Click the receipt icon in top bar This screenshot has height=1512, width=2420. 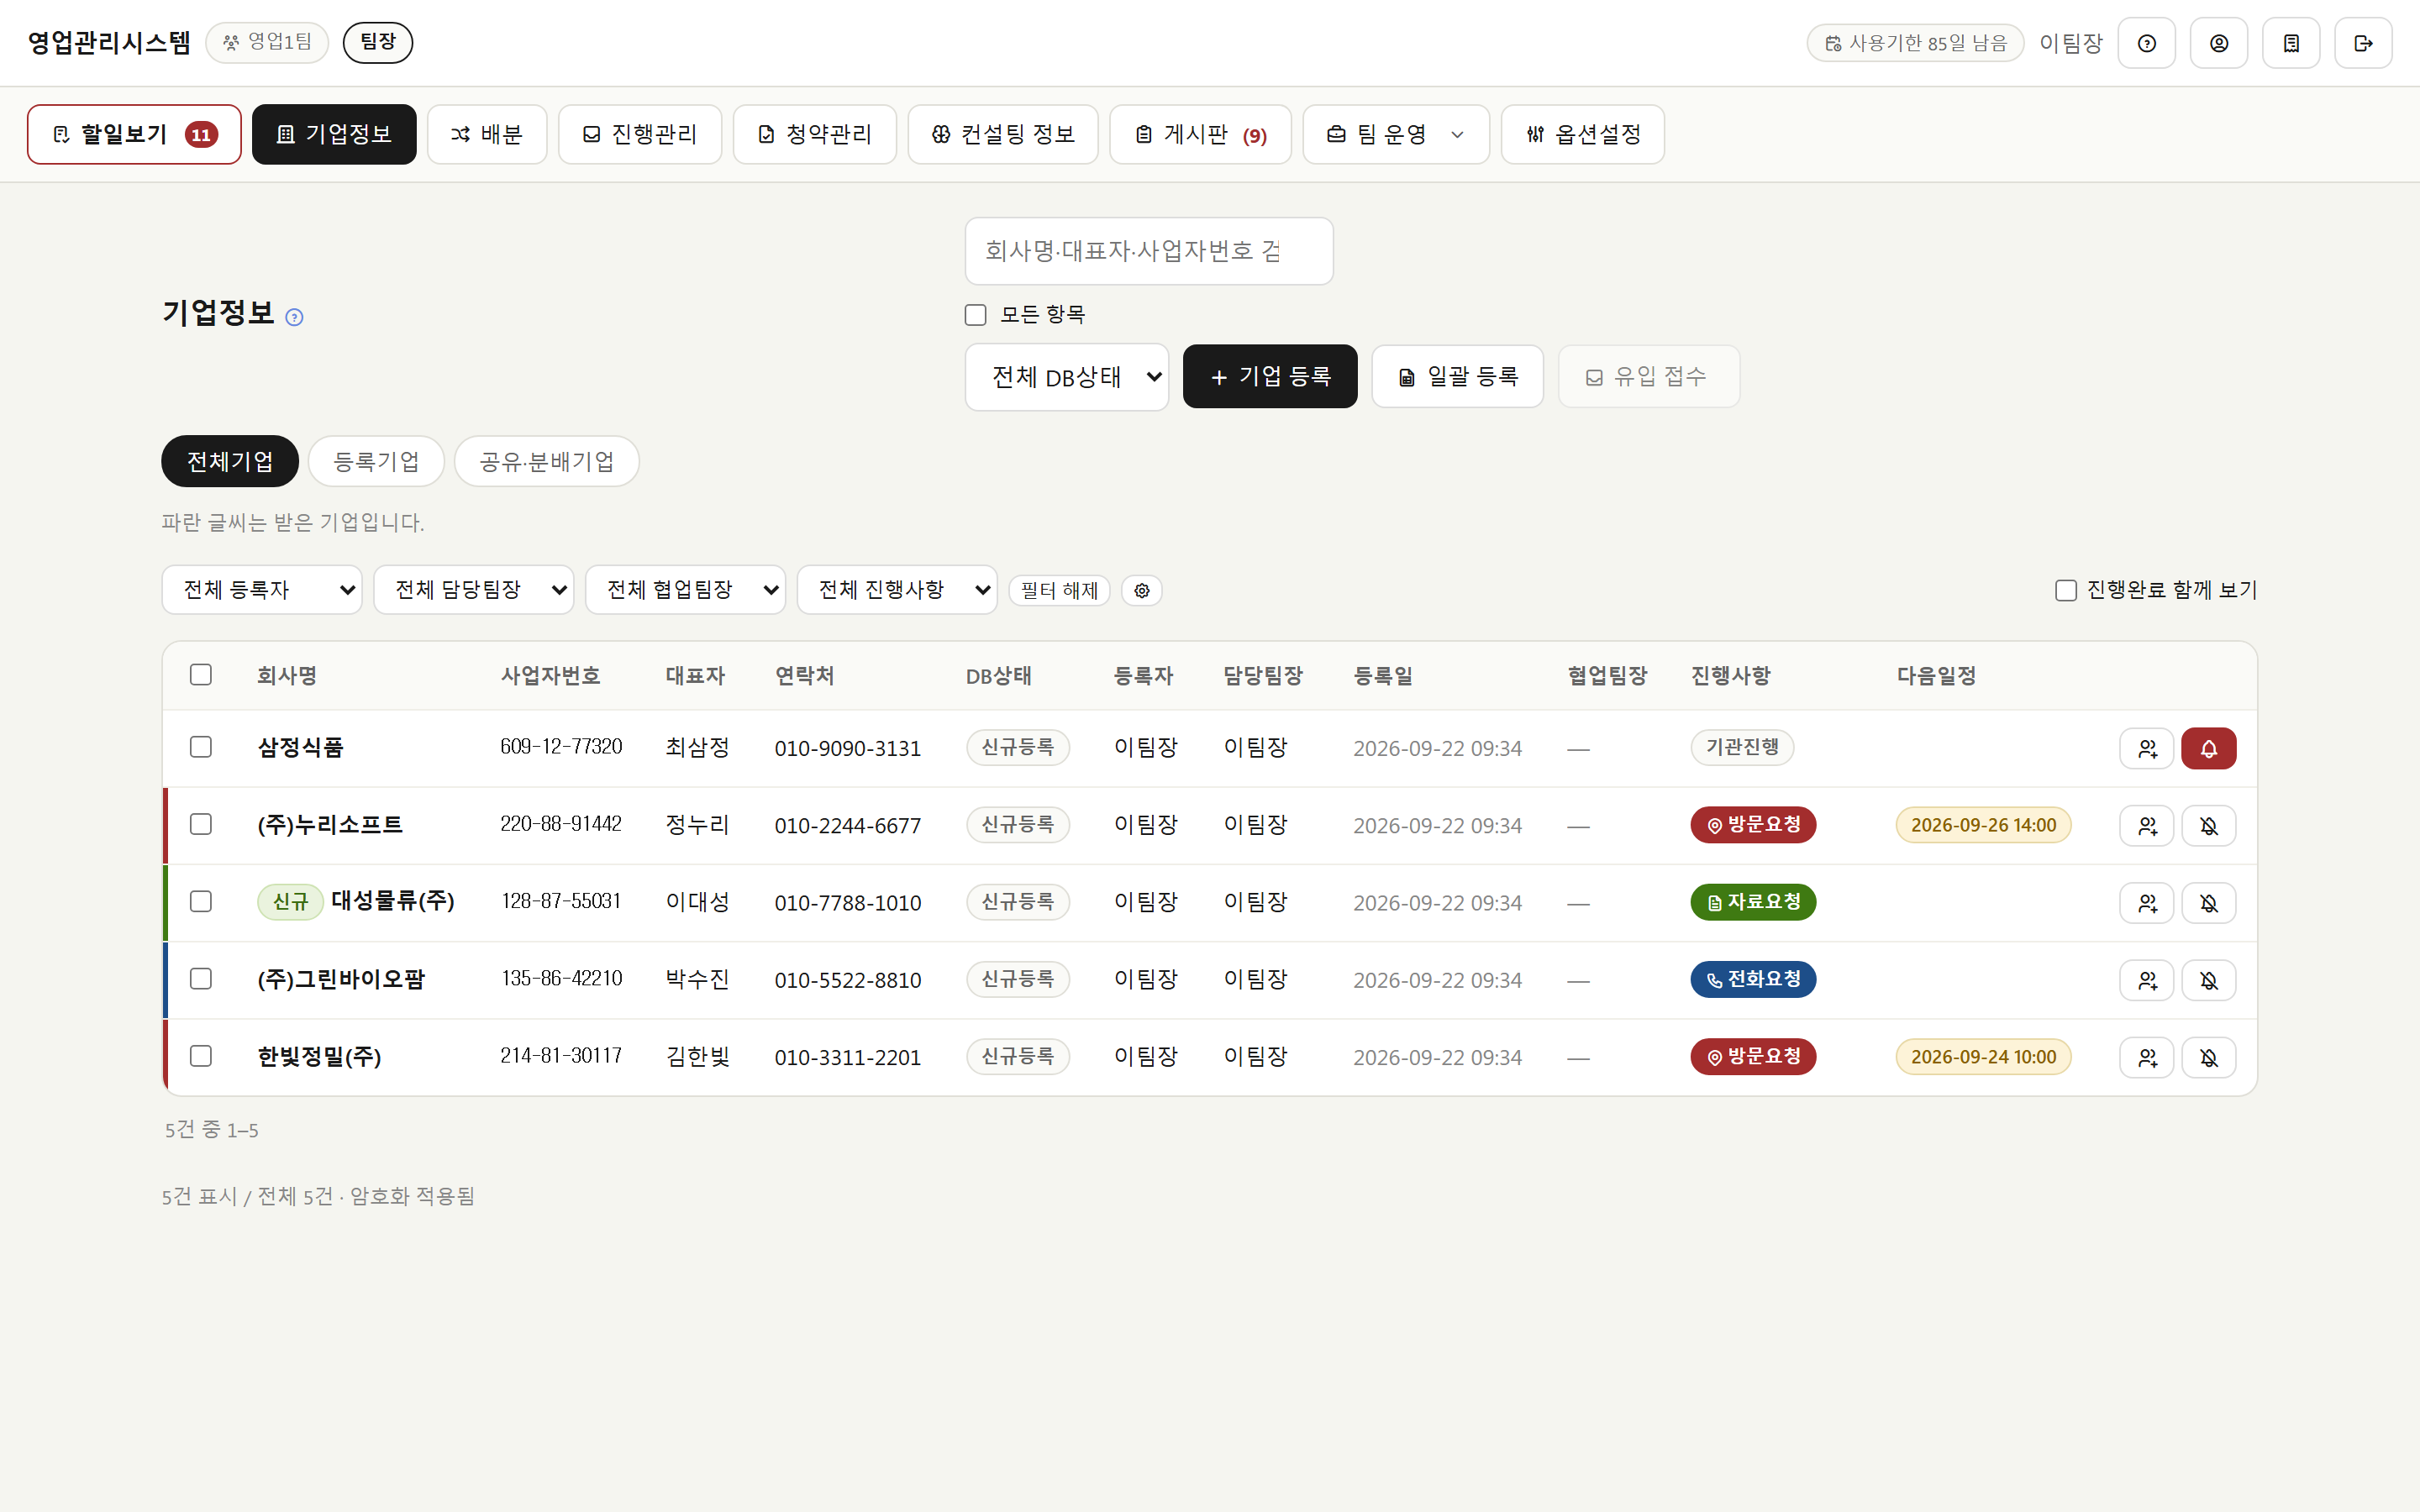2291,43
